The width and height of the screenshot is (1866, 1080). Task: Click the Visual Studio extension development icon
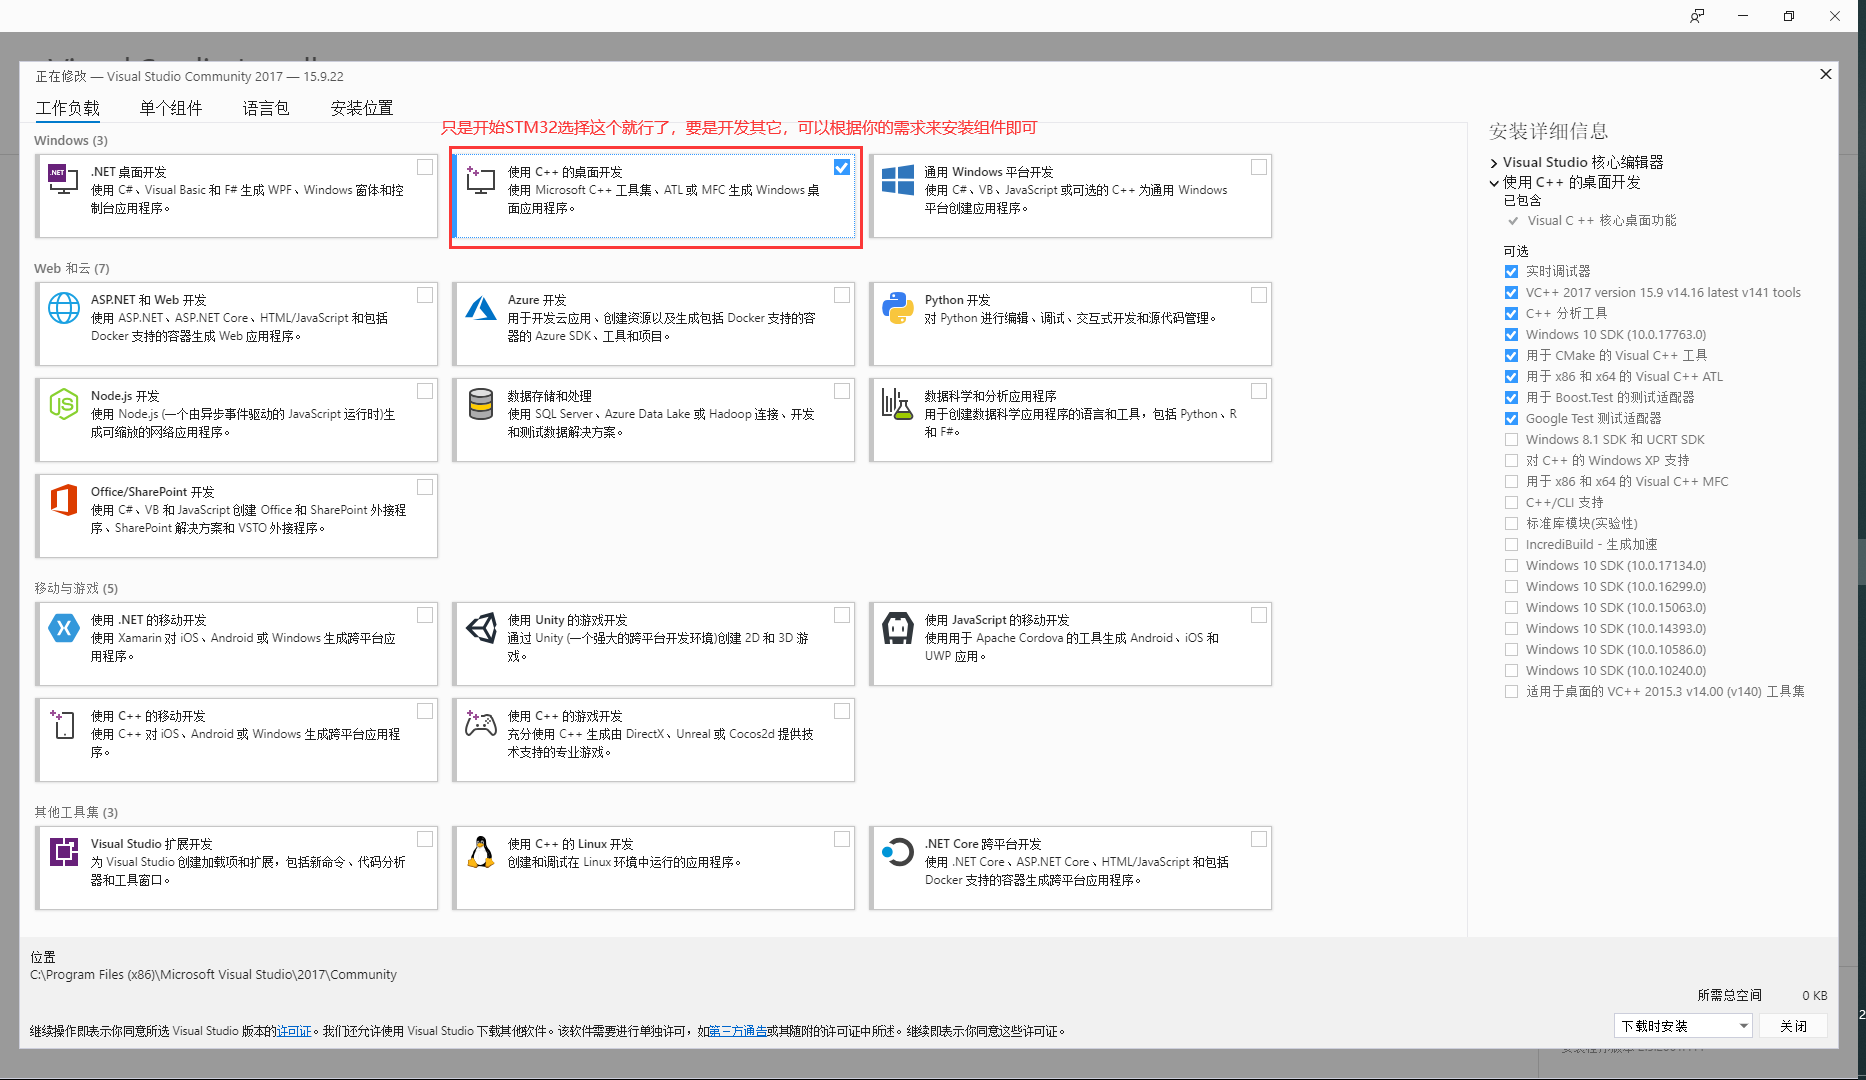(x=64, y=851)
